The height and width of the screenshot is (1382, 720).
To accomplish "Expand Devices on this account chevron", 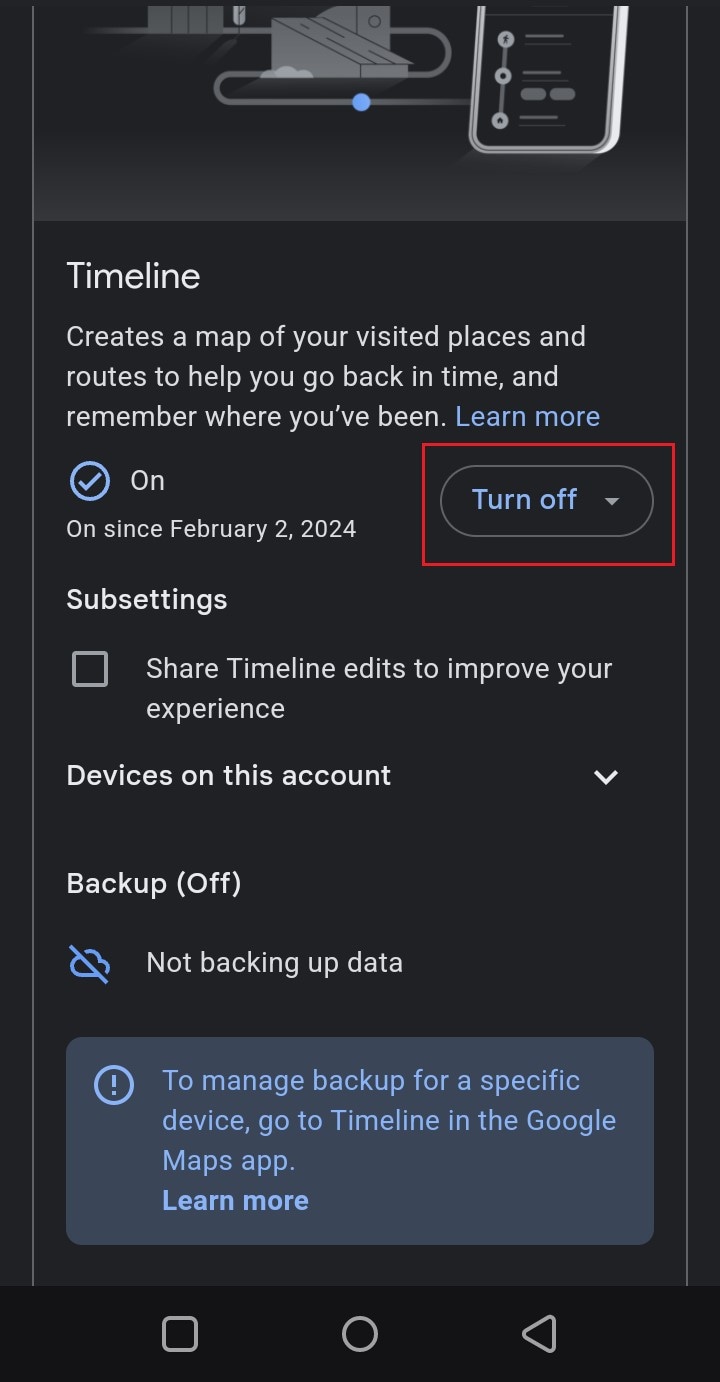I will [x=606, y=777].
